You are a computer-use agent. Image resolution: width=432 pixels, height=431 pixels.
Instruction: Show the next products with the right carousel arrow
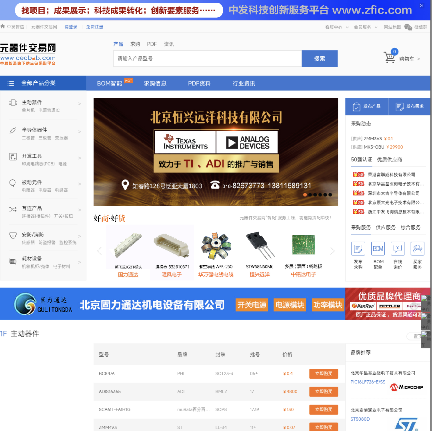[x=332, y=251]
